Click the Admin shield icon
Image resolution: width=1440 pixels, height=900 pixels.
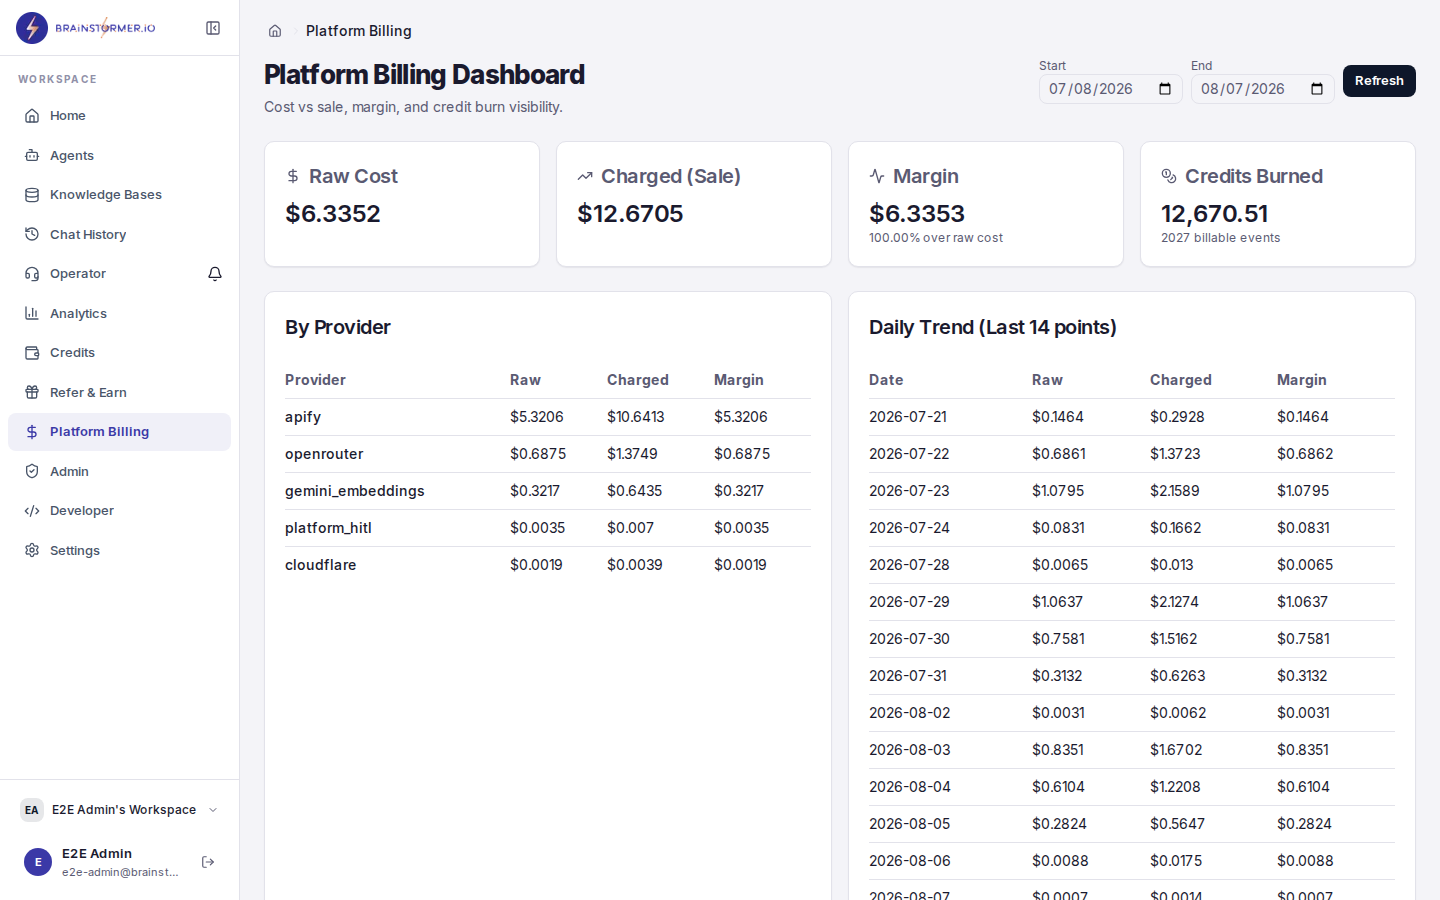32,471
